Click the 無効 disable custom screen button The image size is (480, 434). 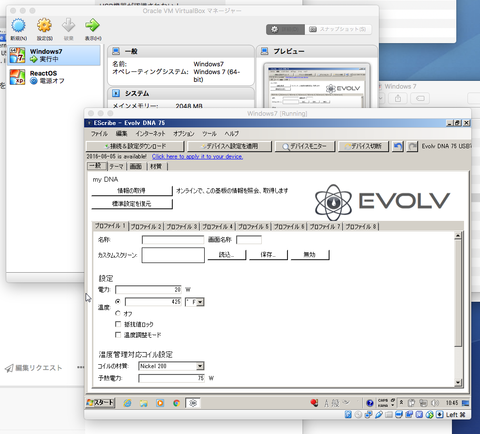click(310, 255)
